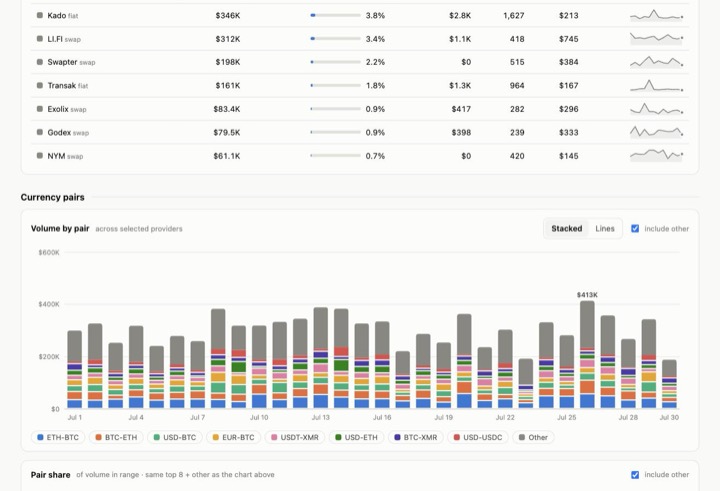Toggle the Godex provider square marker
Screen dimensions: 720x491
coord(40,132)
